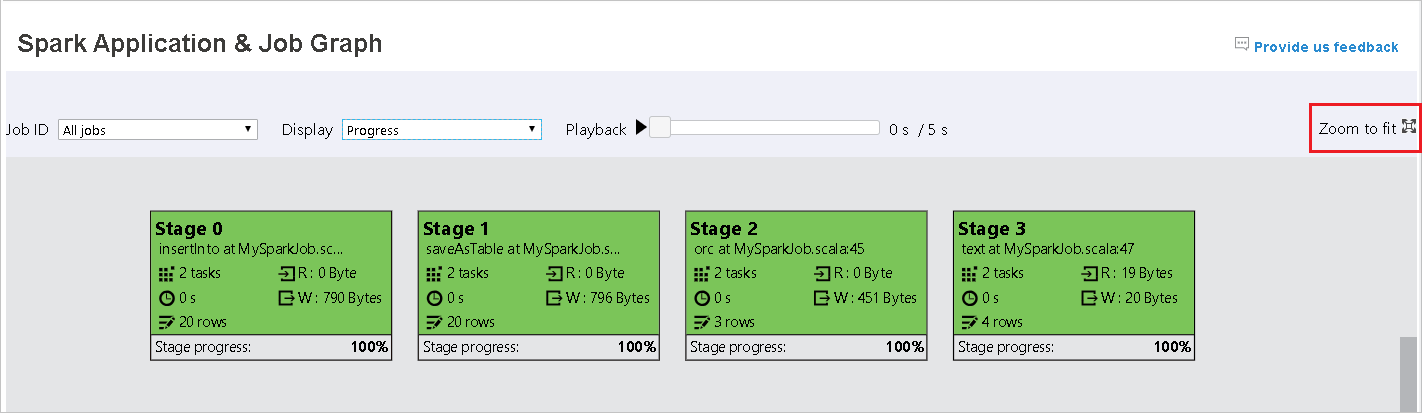Click Stage 0 rows icon
1422x413 pixels.
(x=166, y=322)
